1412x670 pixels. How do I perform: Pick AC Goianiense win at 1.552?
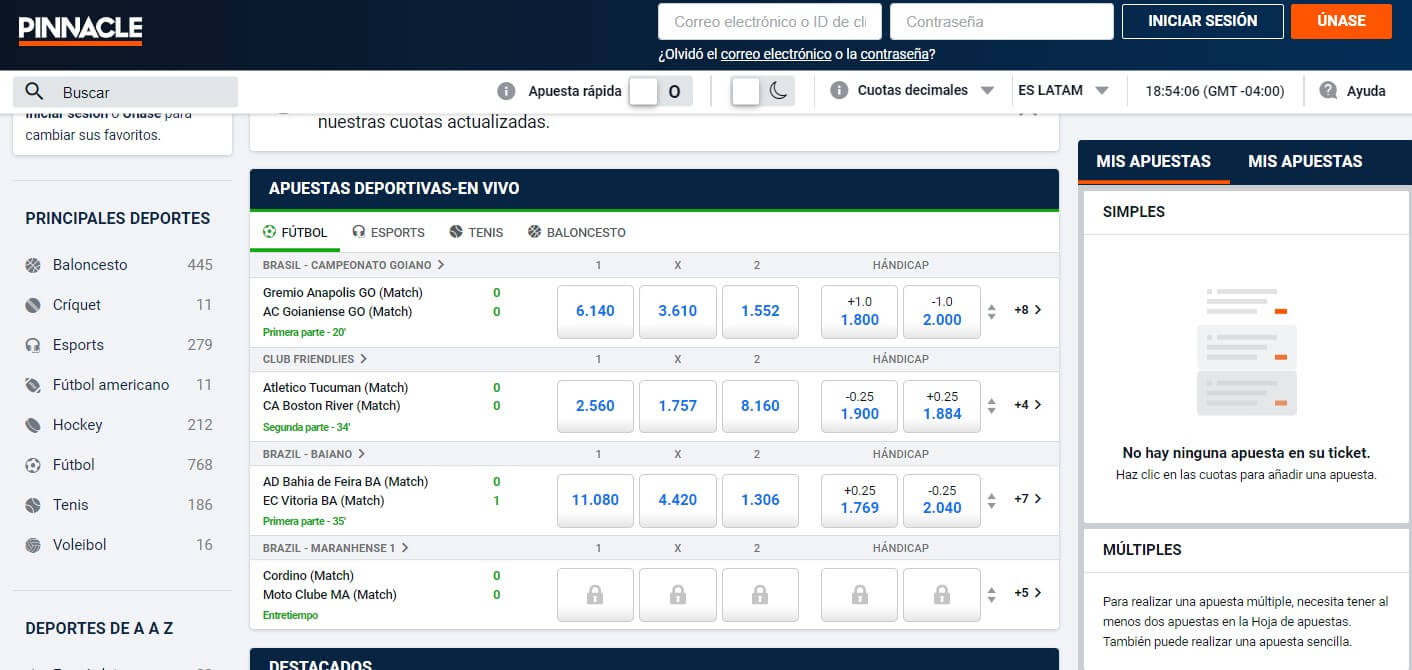click(760, 311)
